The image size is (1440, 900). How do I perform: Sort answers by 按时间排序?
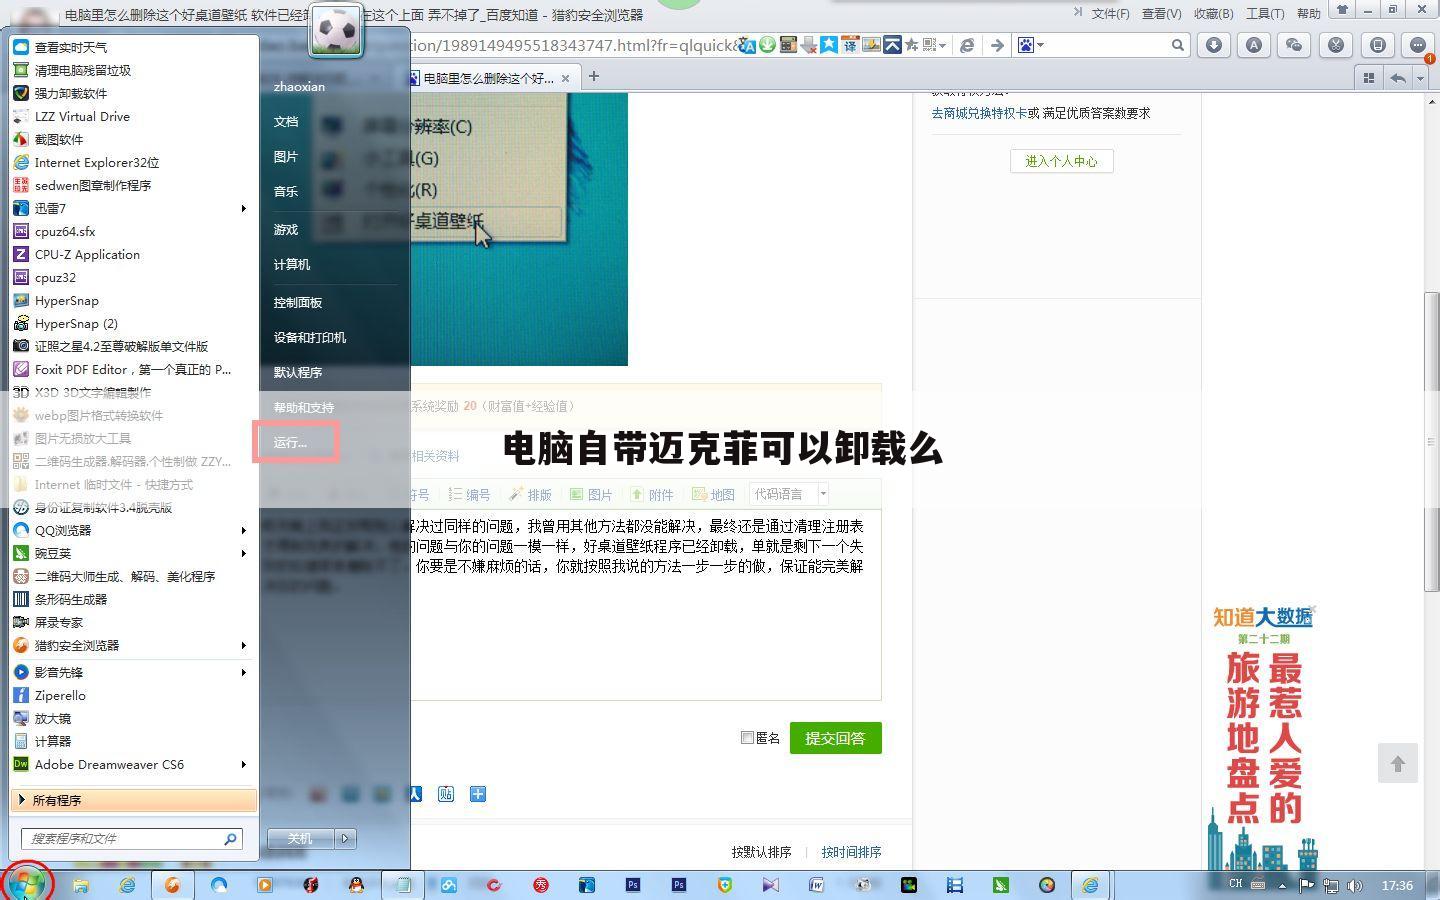(x=851, y=851)
